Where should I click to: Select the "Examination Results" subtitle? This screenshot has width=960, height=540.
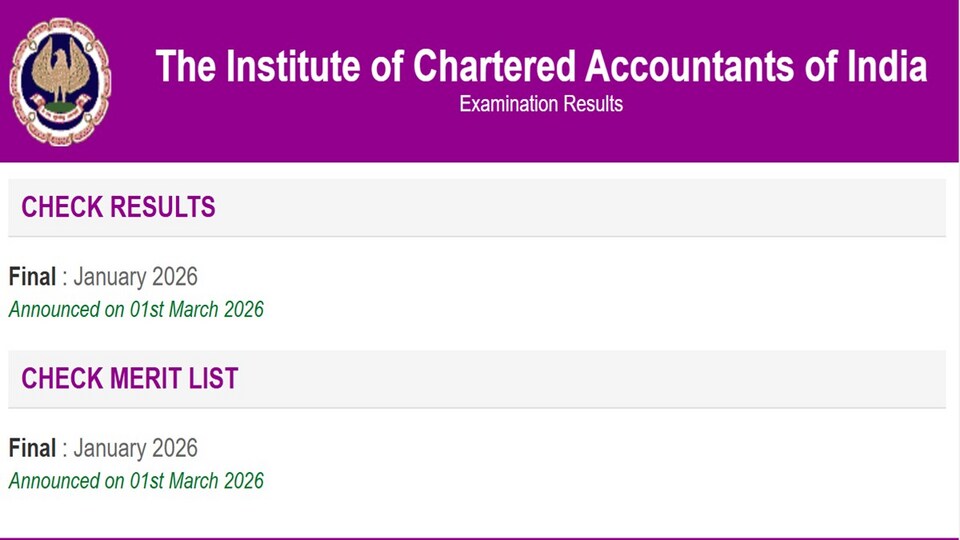click(541, 104)
